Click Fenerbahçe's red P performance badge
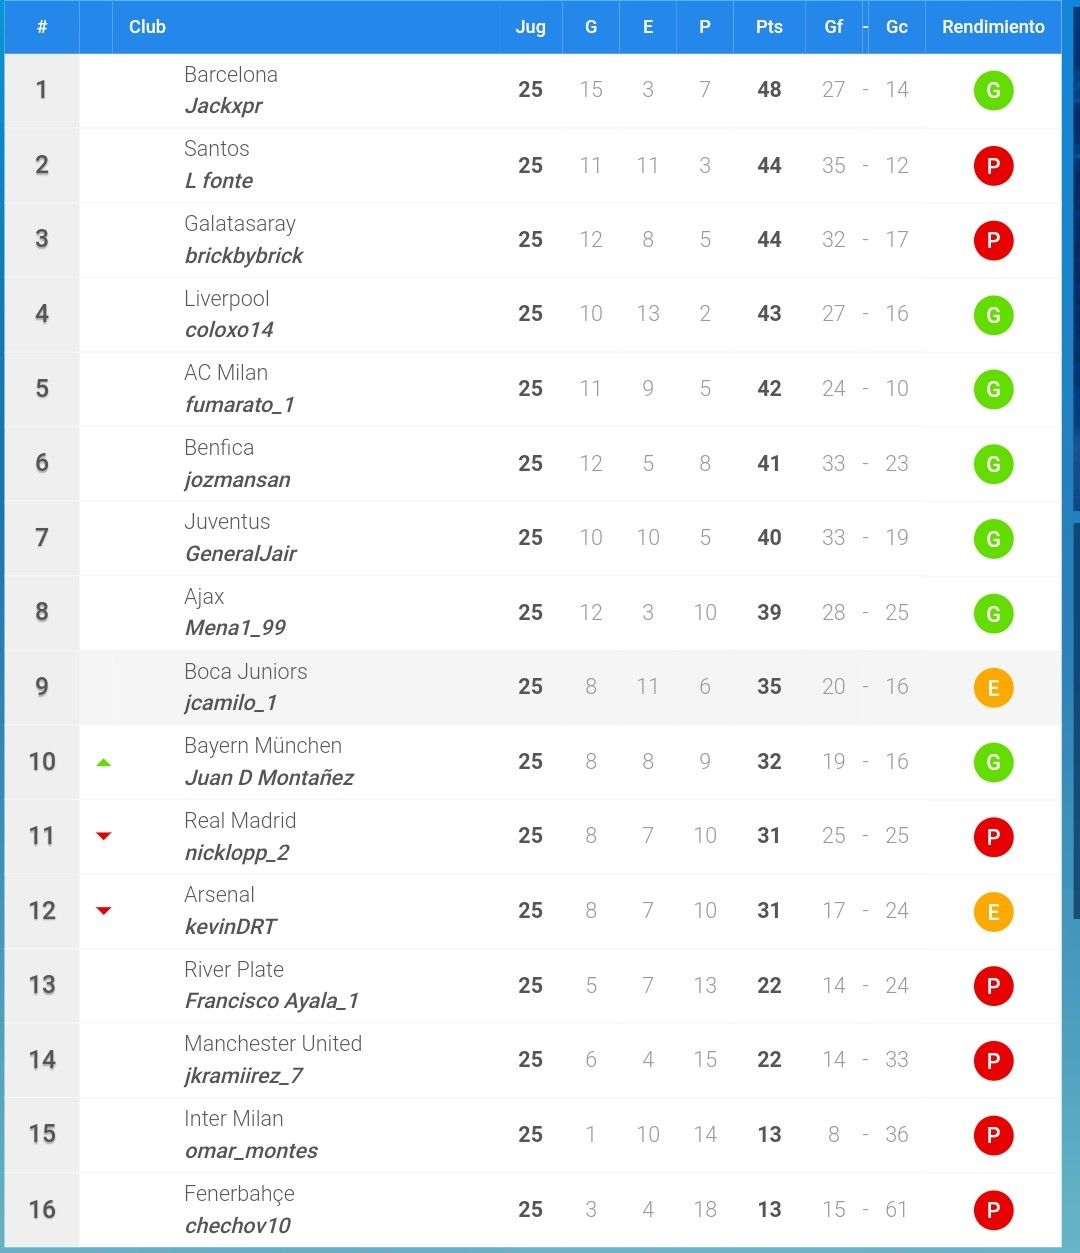Screen dimensions: 1080x1253 [x=993, y=1210]
